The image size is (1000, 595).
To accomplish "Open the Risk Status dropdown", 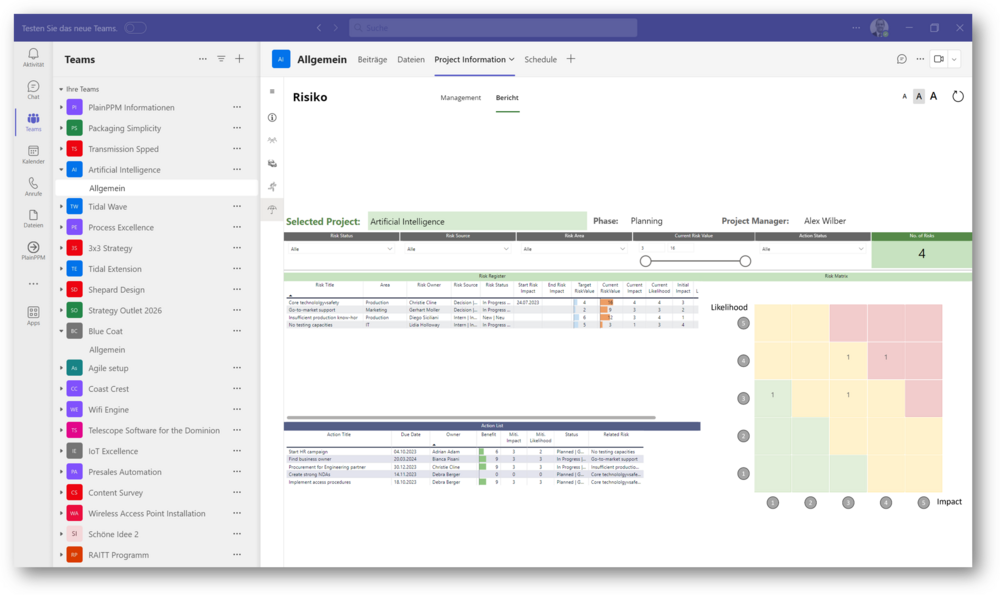I will 342,249.
